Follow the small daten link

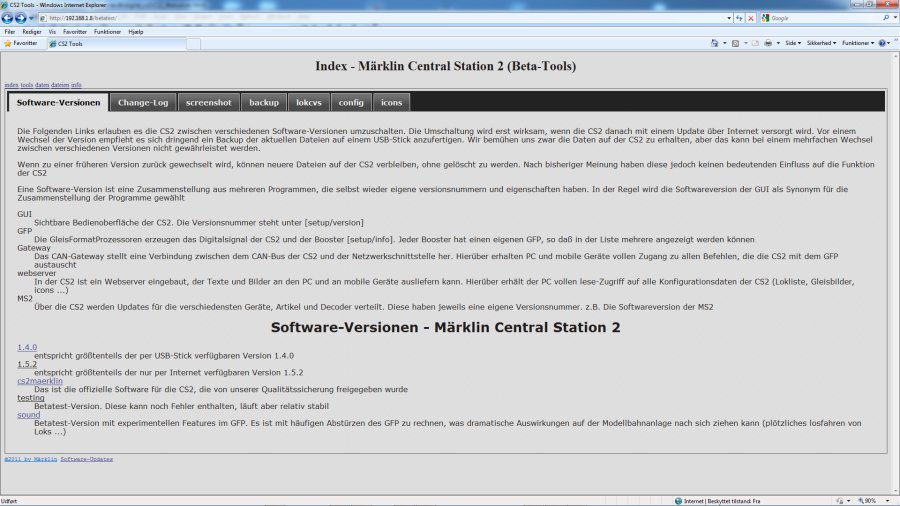coord(42,85)
